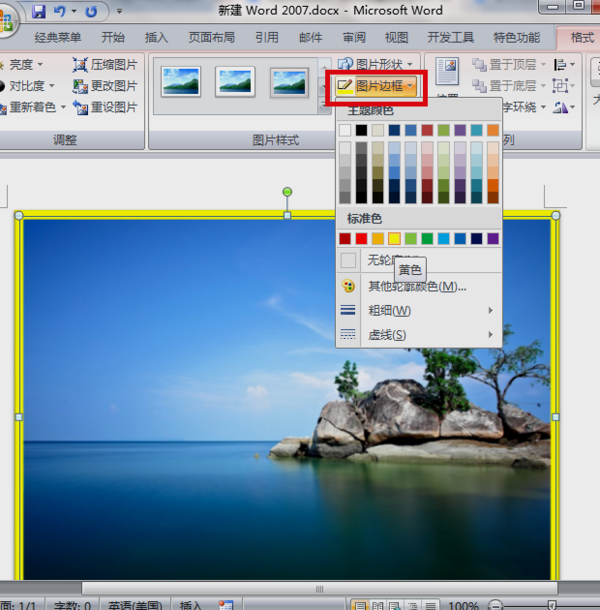Viewport: 600px width, 610px height.
Task: Choose black theme color swatch
Action: click(x=361, y=130)
